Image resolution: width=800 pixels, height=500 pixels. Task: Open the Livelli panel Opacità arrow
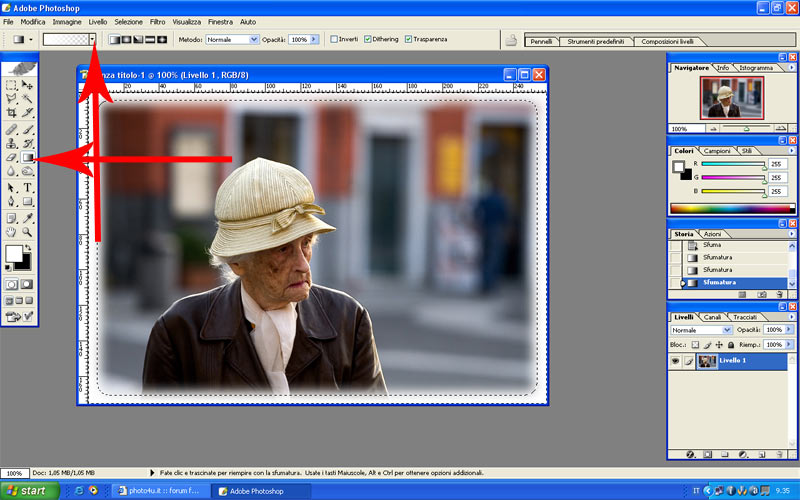click(789, 330)
